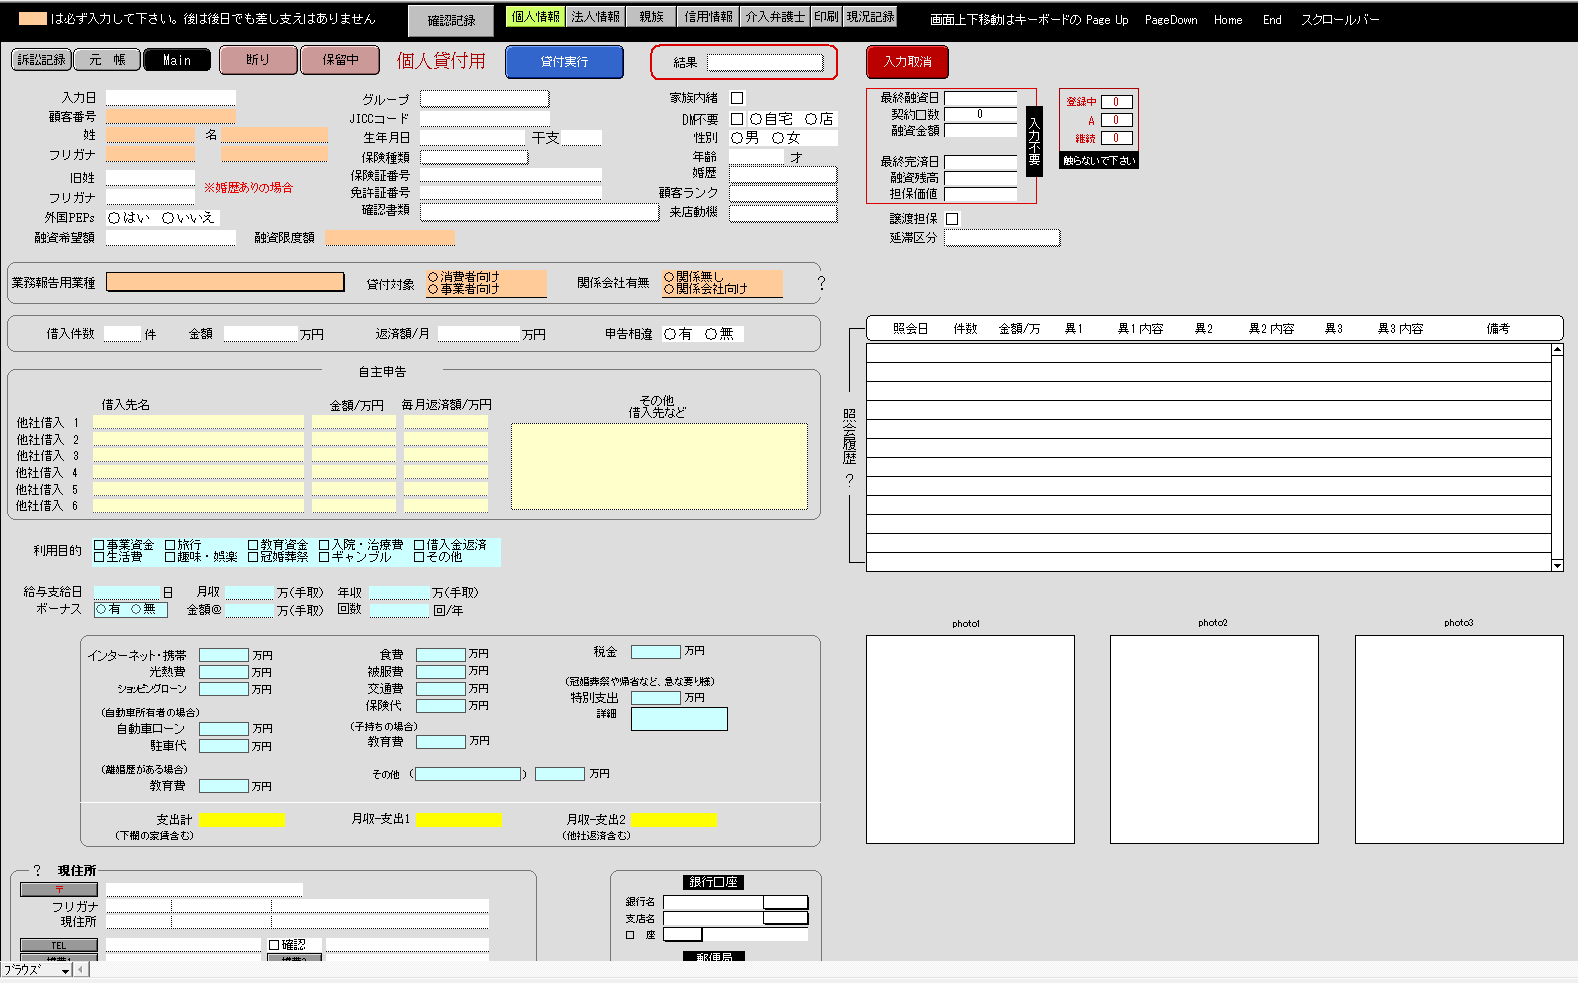Click the ? help mark under 照会履歴
The height and width of the screenshot is (983, 1578).
(849, 480)
